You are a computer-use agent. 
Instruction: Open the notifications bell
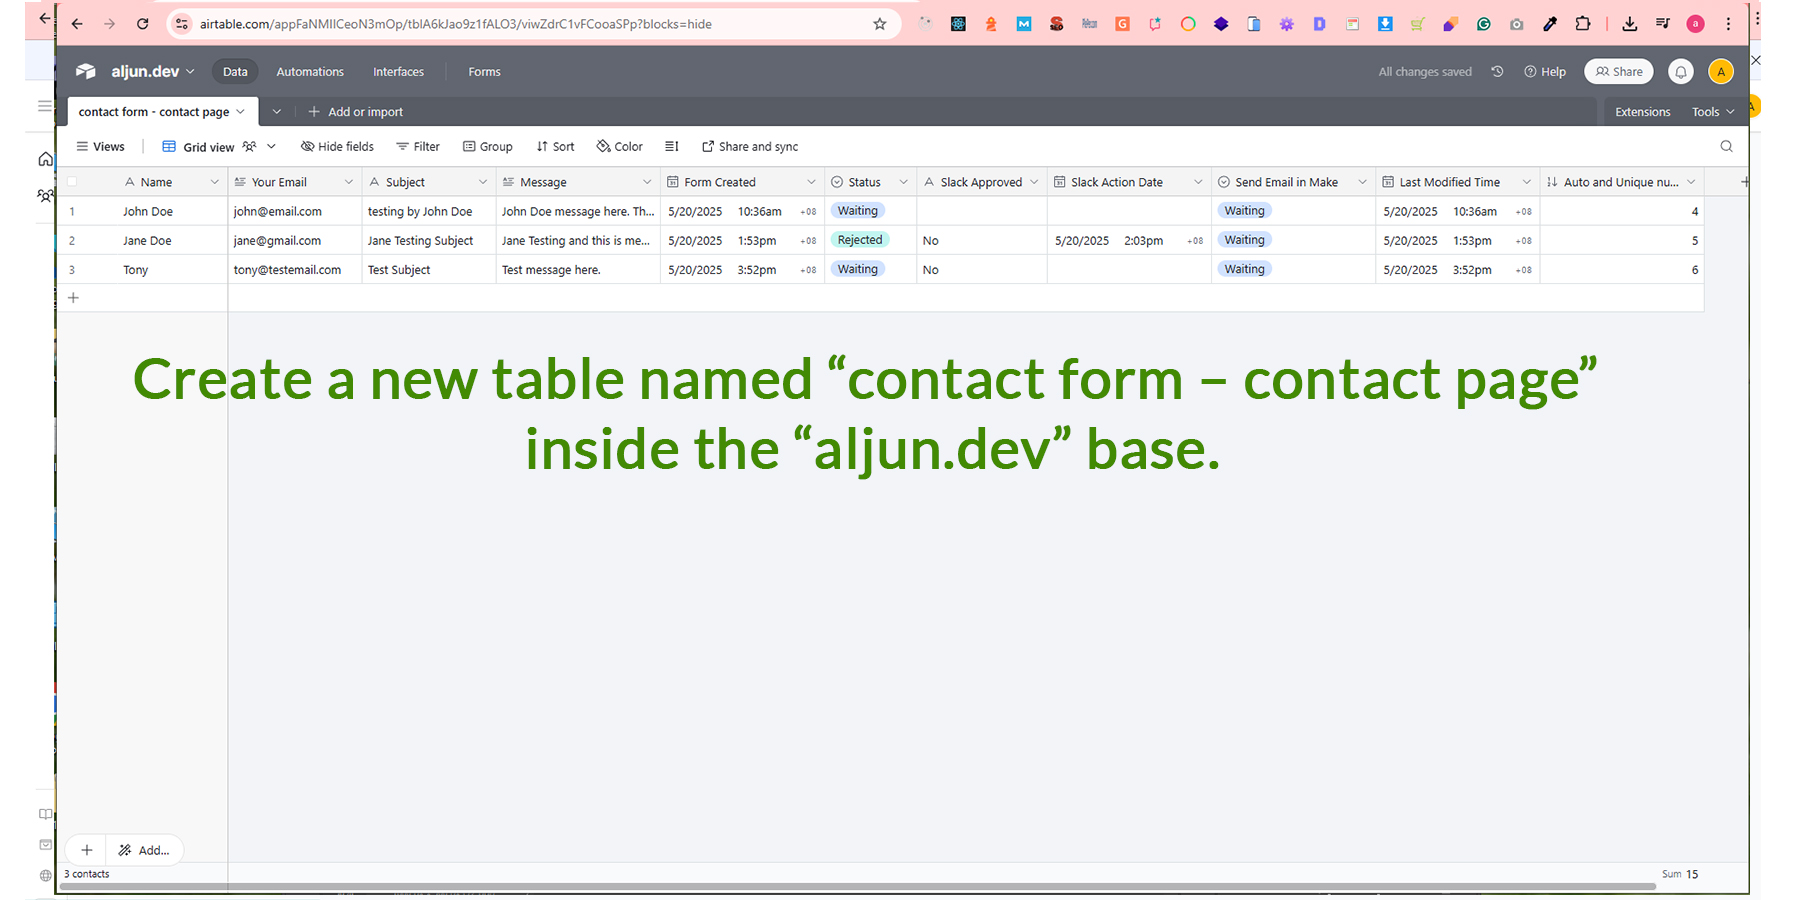coord(1681,72)
